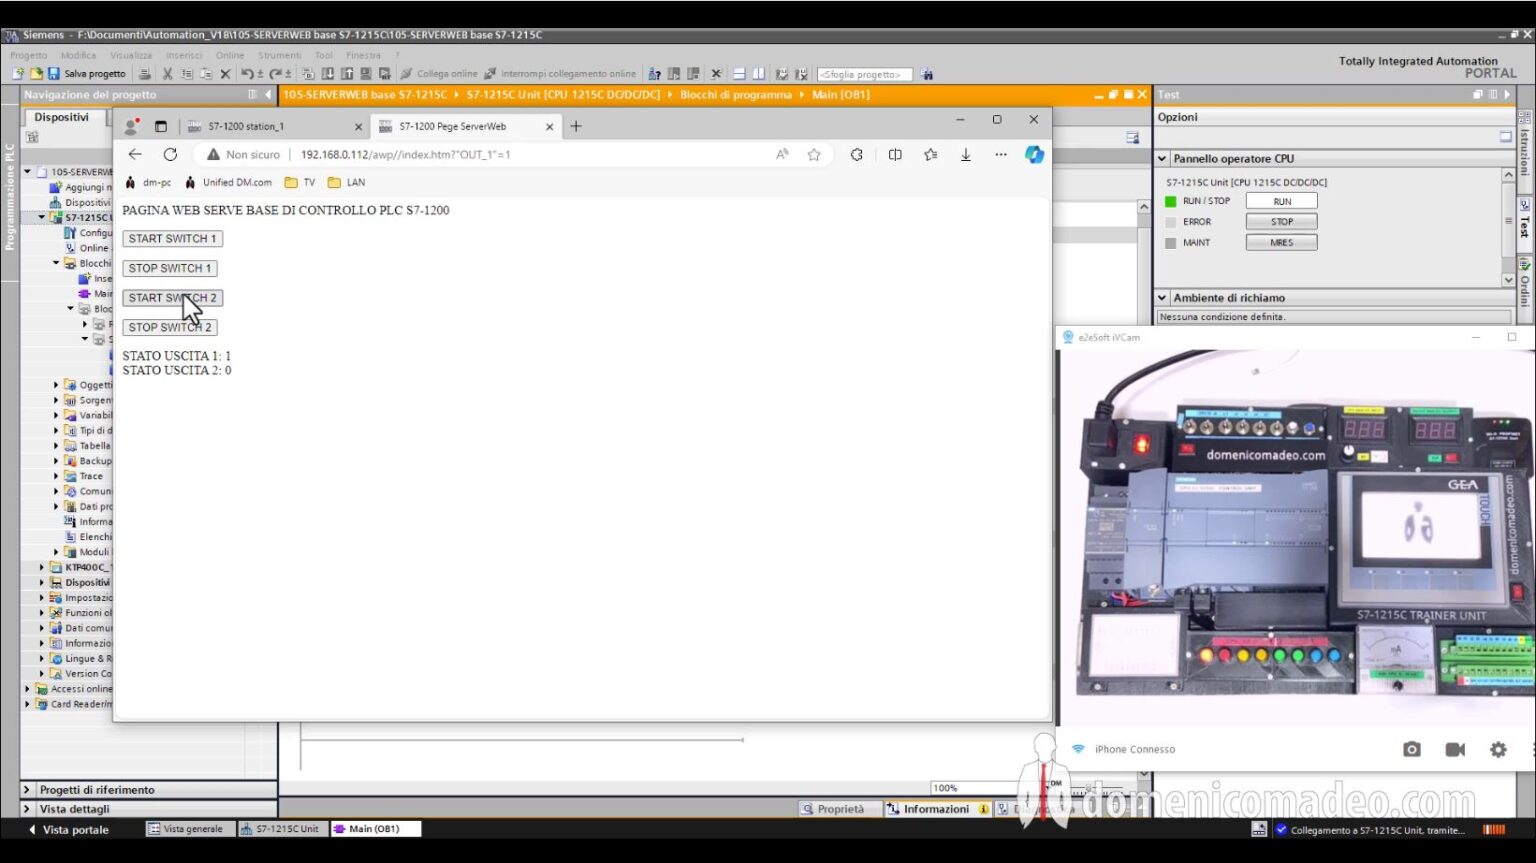
Task: Select the undo icon in the toolbar
Action: coord(248,73)
